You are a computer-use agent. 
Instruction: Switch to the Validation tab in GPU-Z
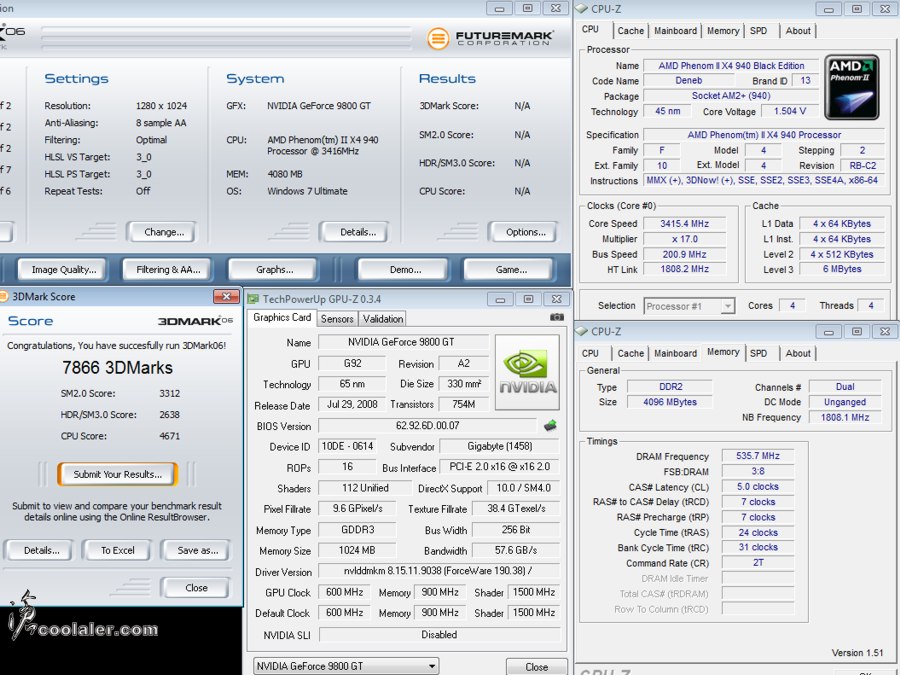(x=383, y=319)
